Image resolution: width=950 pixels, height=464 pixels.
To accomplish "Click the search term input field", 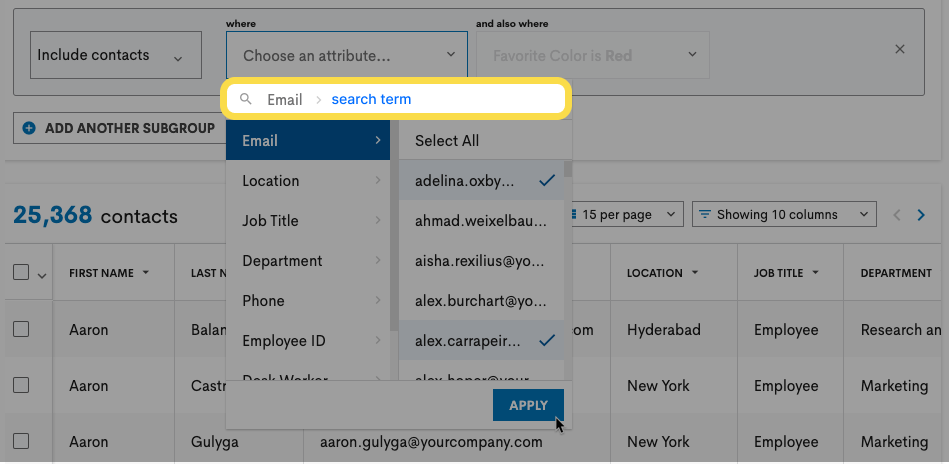I will 396,99.
